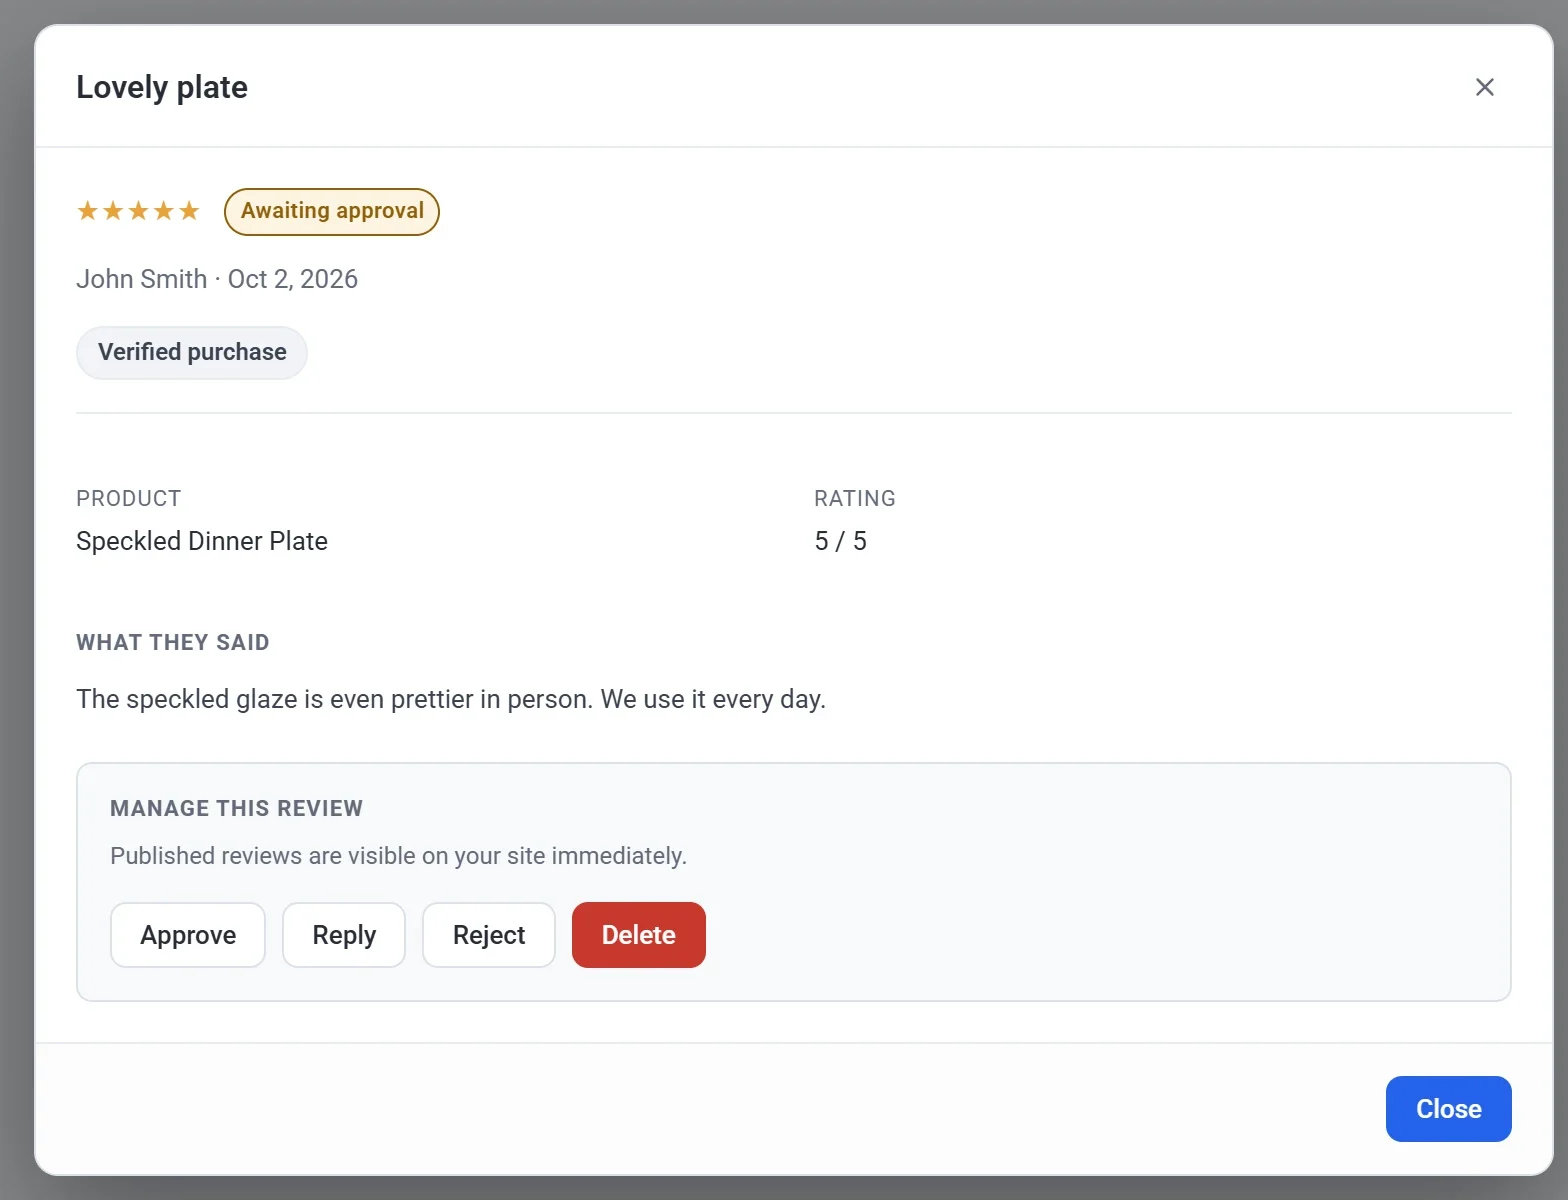Click the 'WHAT THEY SAID' heading

pos(173,642)
